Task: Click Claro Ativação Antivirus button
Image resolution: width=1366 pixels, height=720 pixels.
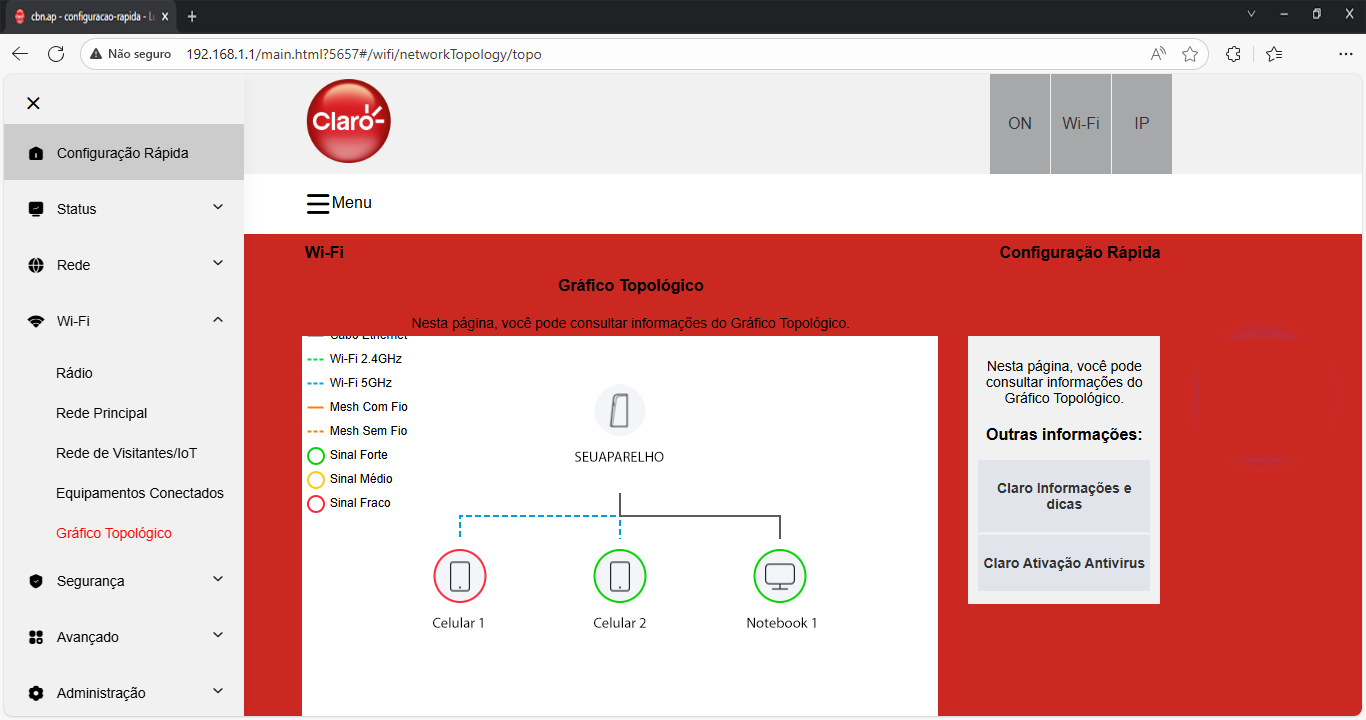Action: pos(1064,563)
